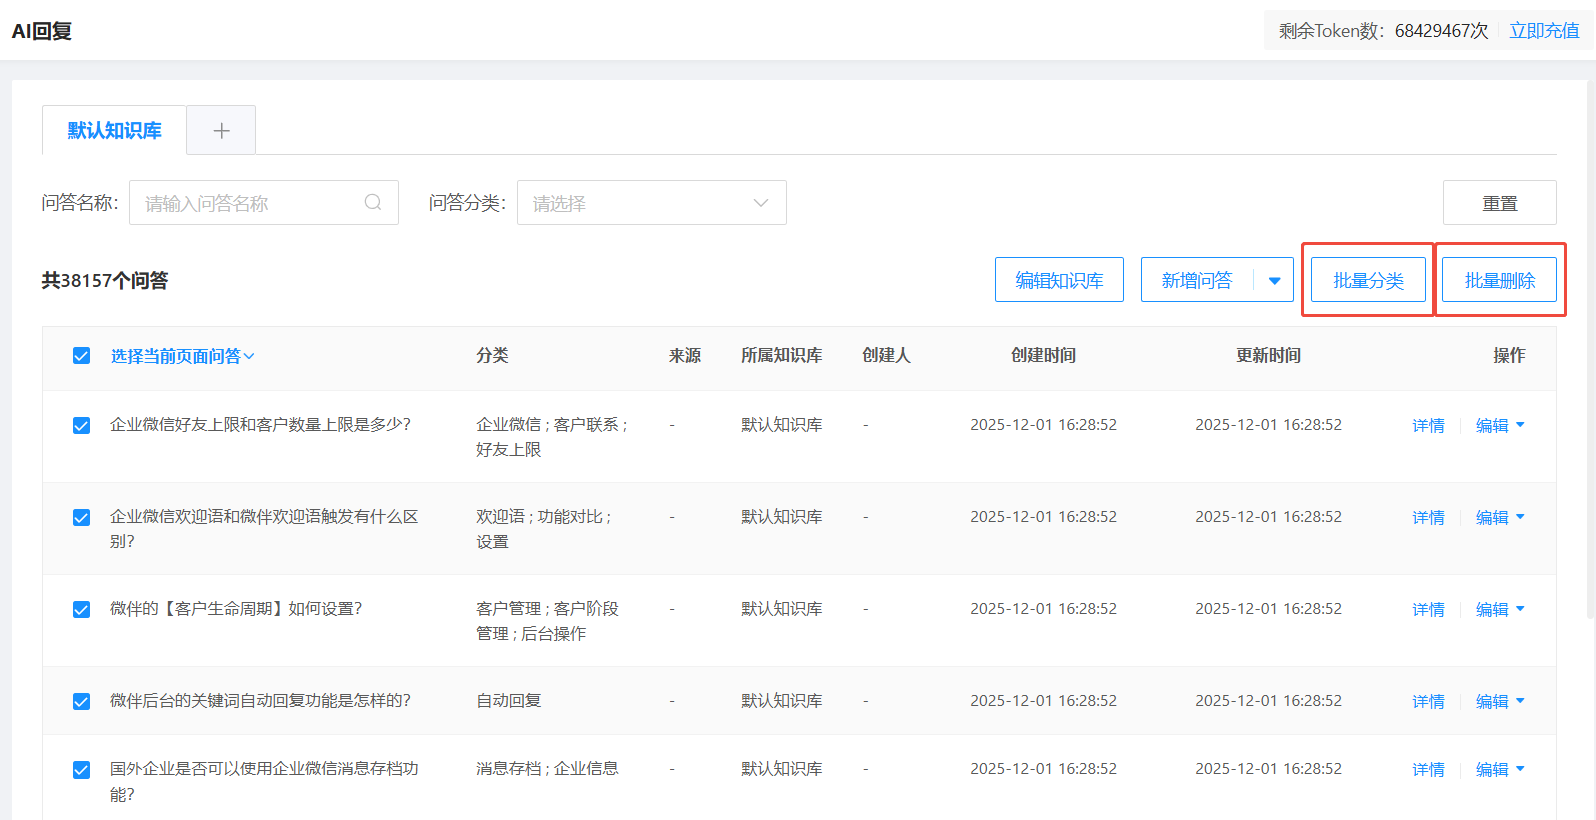Click 编辑 caret for 消息存档 row

1520,769
